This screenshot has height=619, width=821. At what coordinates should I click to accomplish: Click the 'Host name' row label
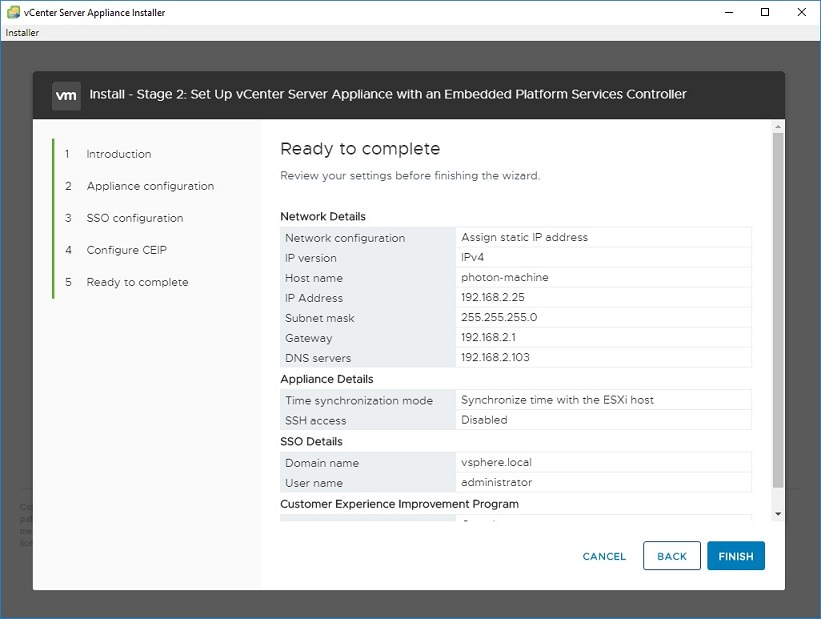click(x=314, y=278)
